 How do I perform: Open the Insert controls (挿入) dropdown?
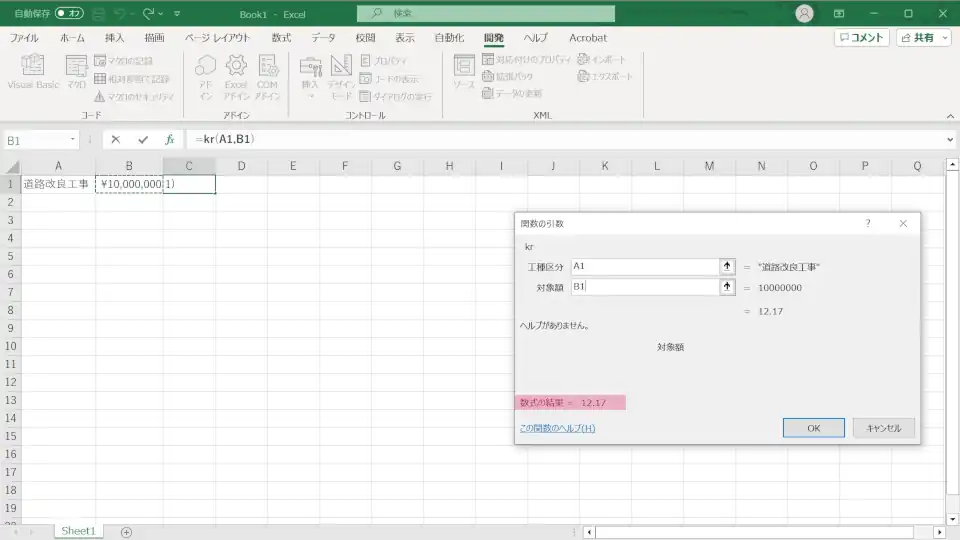[310, 78]
